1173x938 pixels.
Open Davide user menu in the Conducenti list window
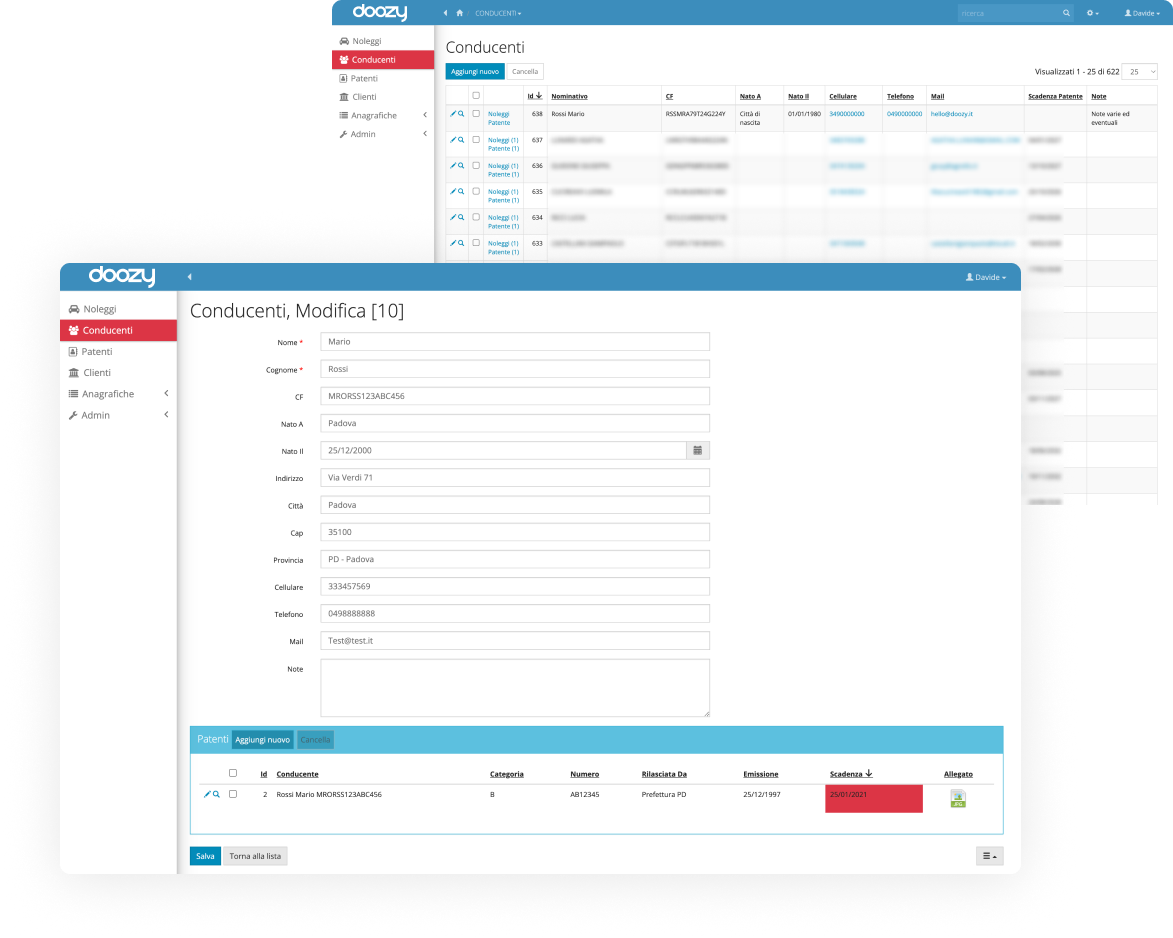point(1142,13)
